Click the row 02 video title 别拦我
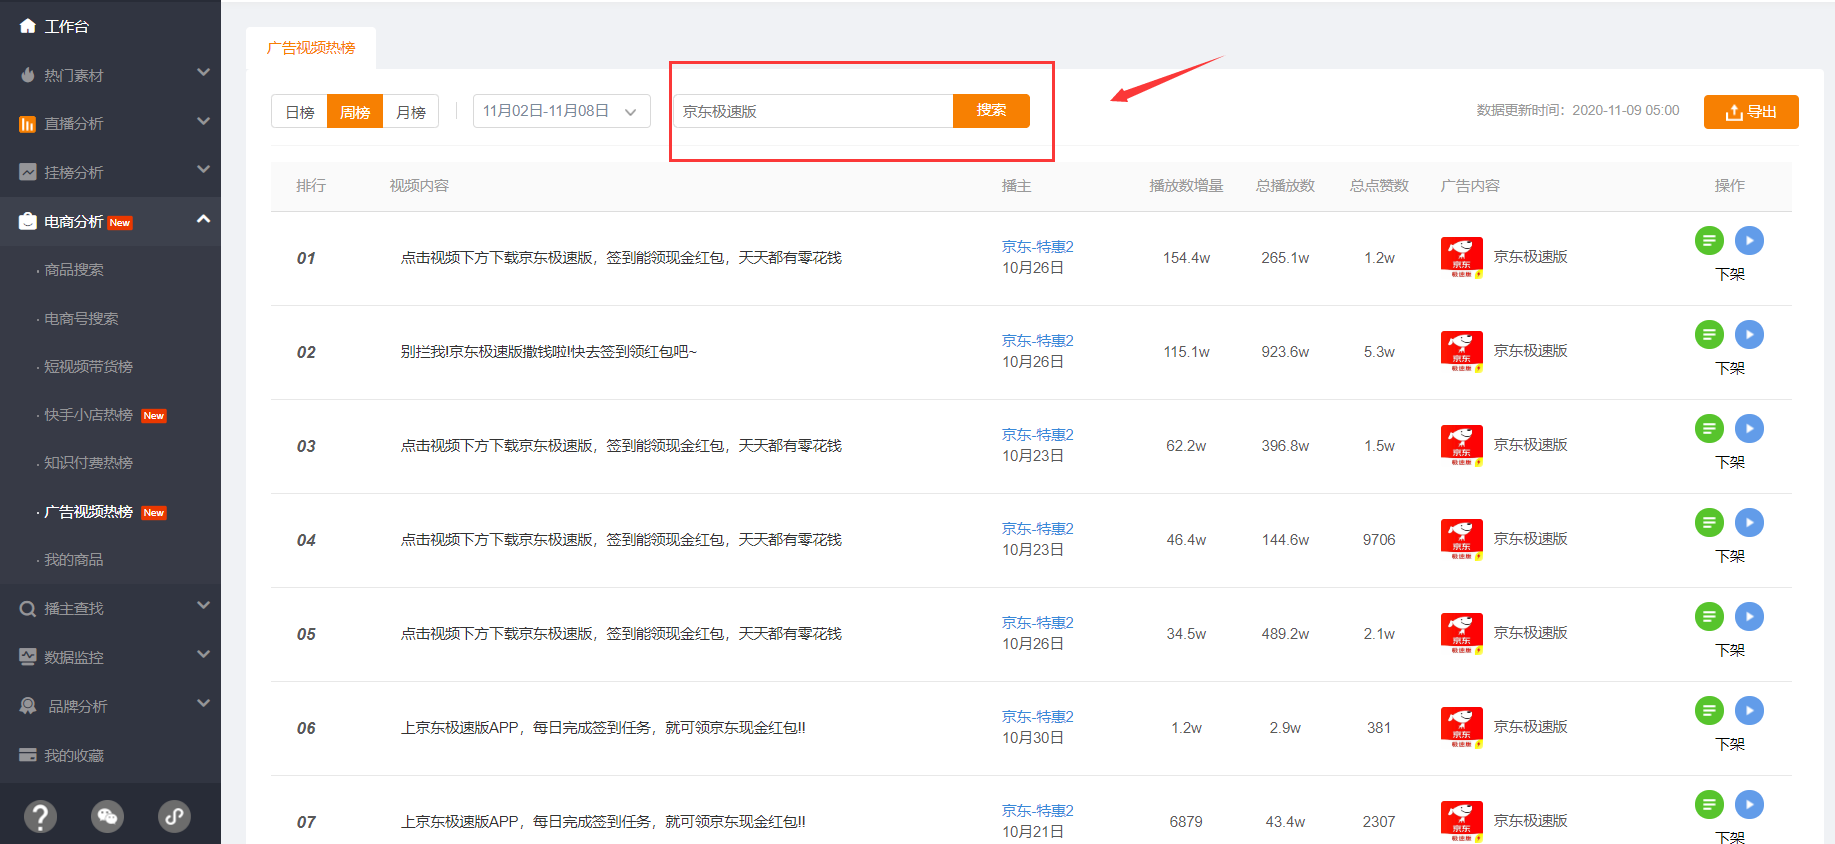1835x844 pixels. coord(549,352)
